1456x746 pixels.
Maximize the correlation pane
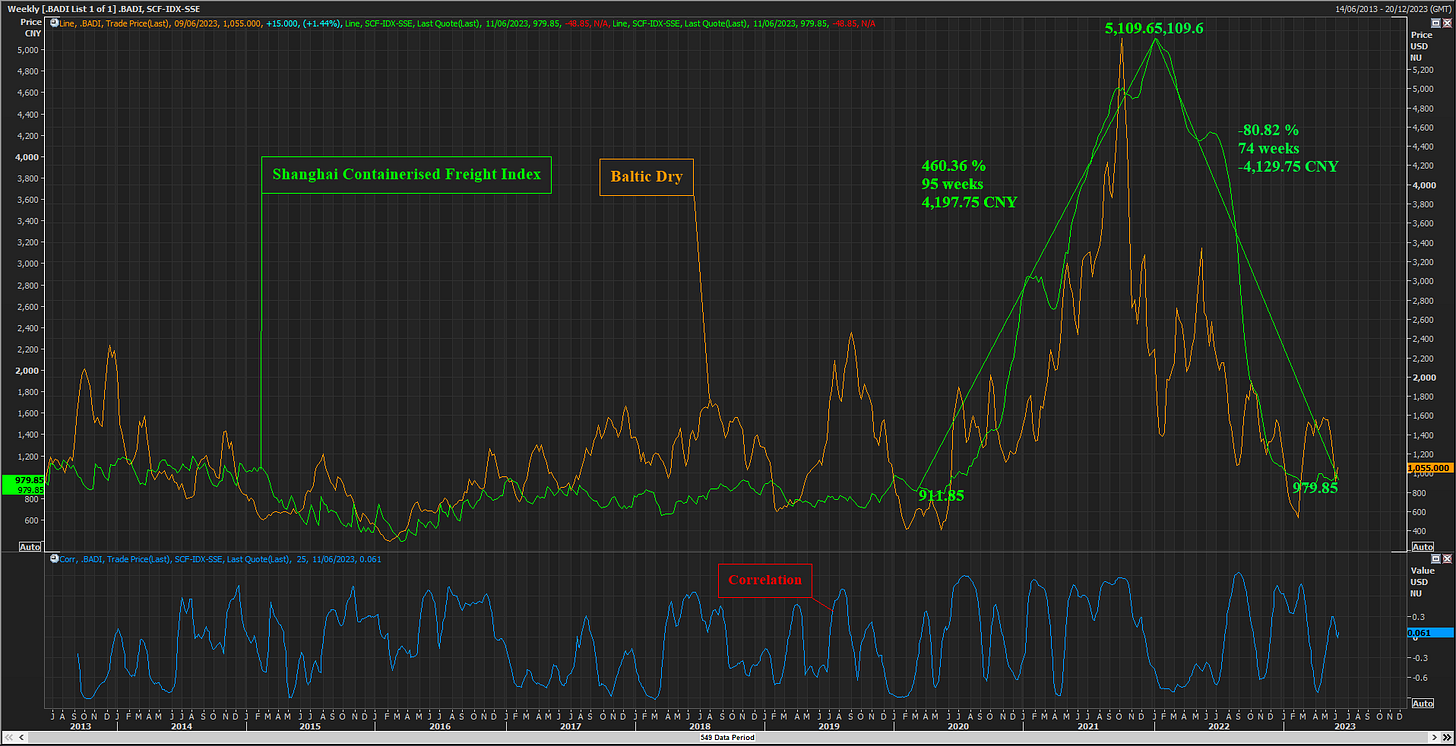pyautogui.click(x=1436, y=559)
